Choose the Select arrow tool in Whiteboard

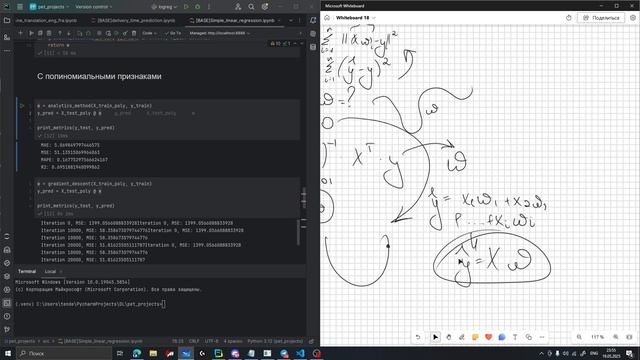click(435, 337)
